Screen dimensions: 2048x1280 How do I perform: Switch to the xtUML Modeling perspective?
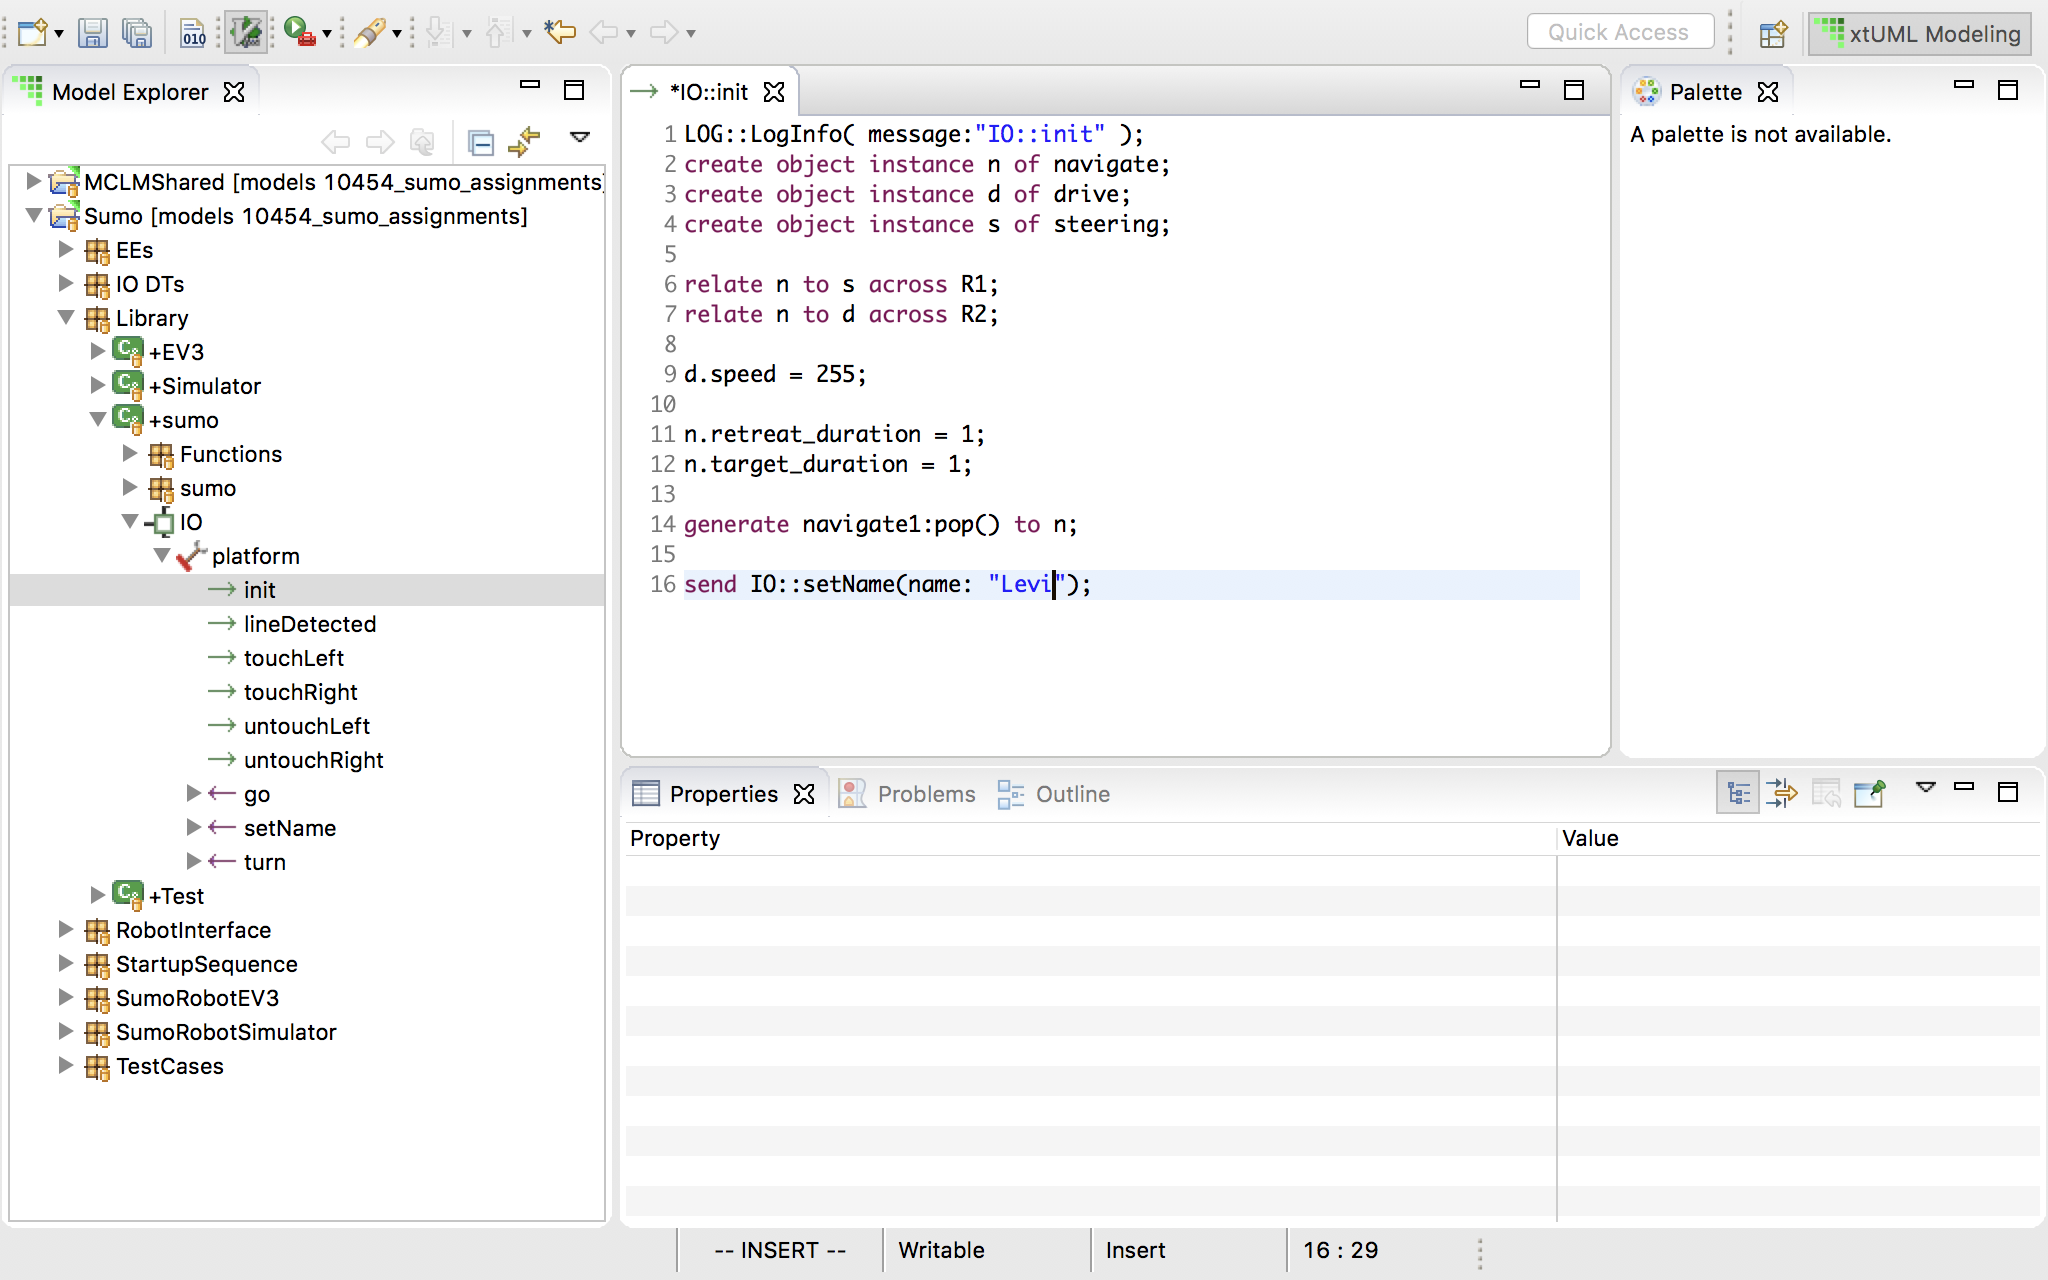pos(1920,34)
